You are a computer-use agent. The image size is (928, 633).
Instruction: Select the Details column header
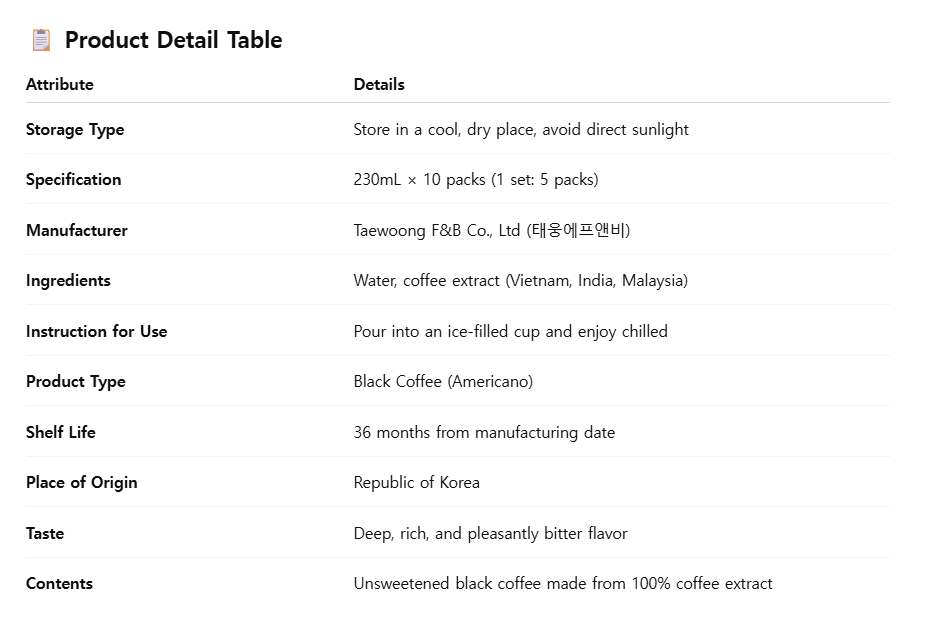[379, 84]
